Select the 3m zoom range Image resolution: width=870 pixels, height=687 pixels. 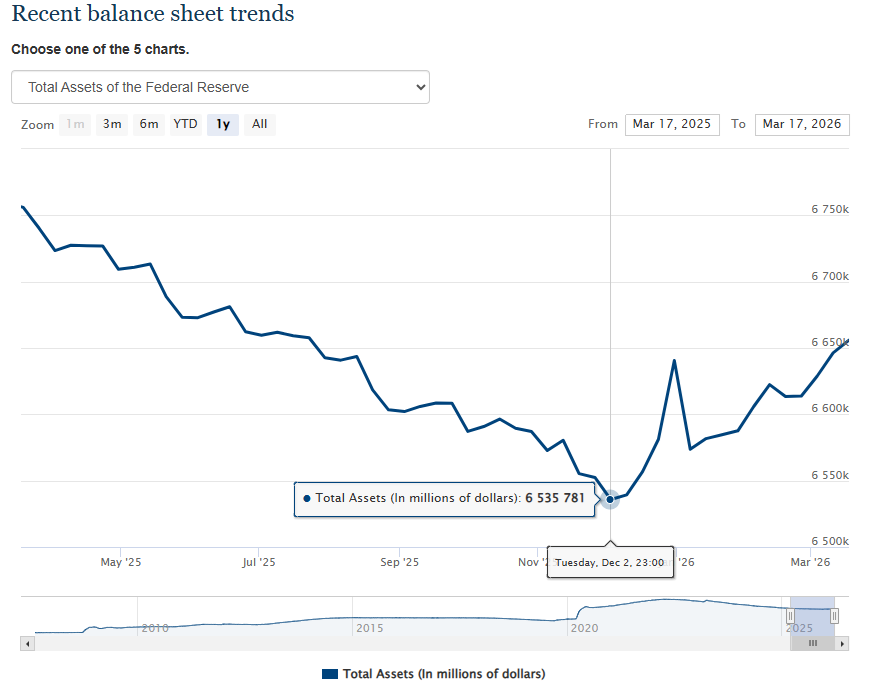tap(112, 124)
